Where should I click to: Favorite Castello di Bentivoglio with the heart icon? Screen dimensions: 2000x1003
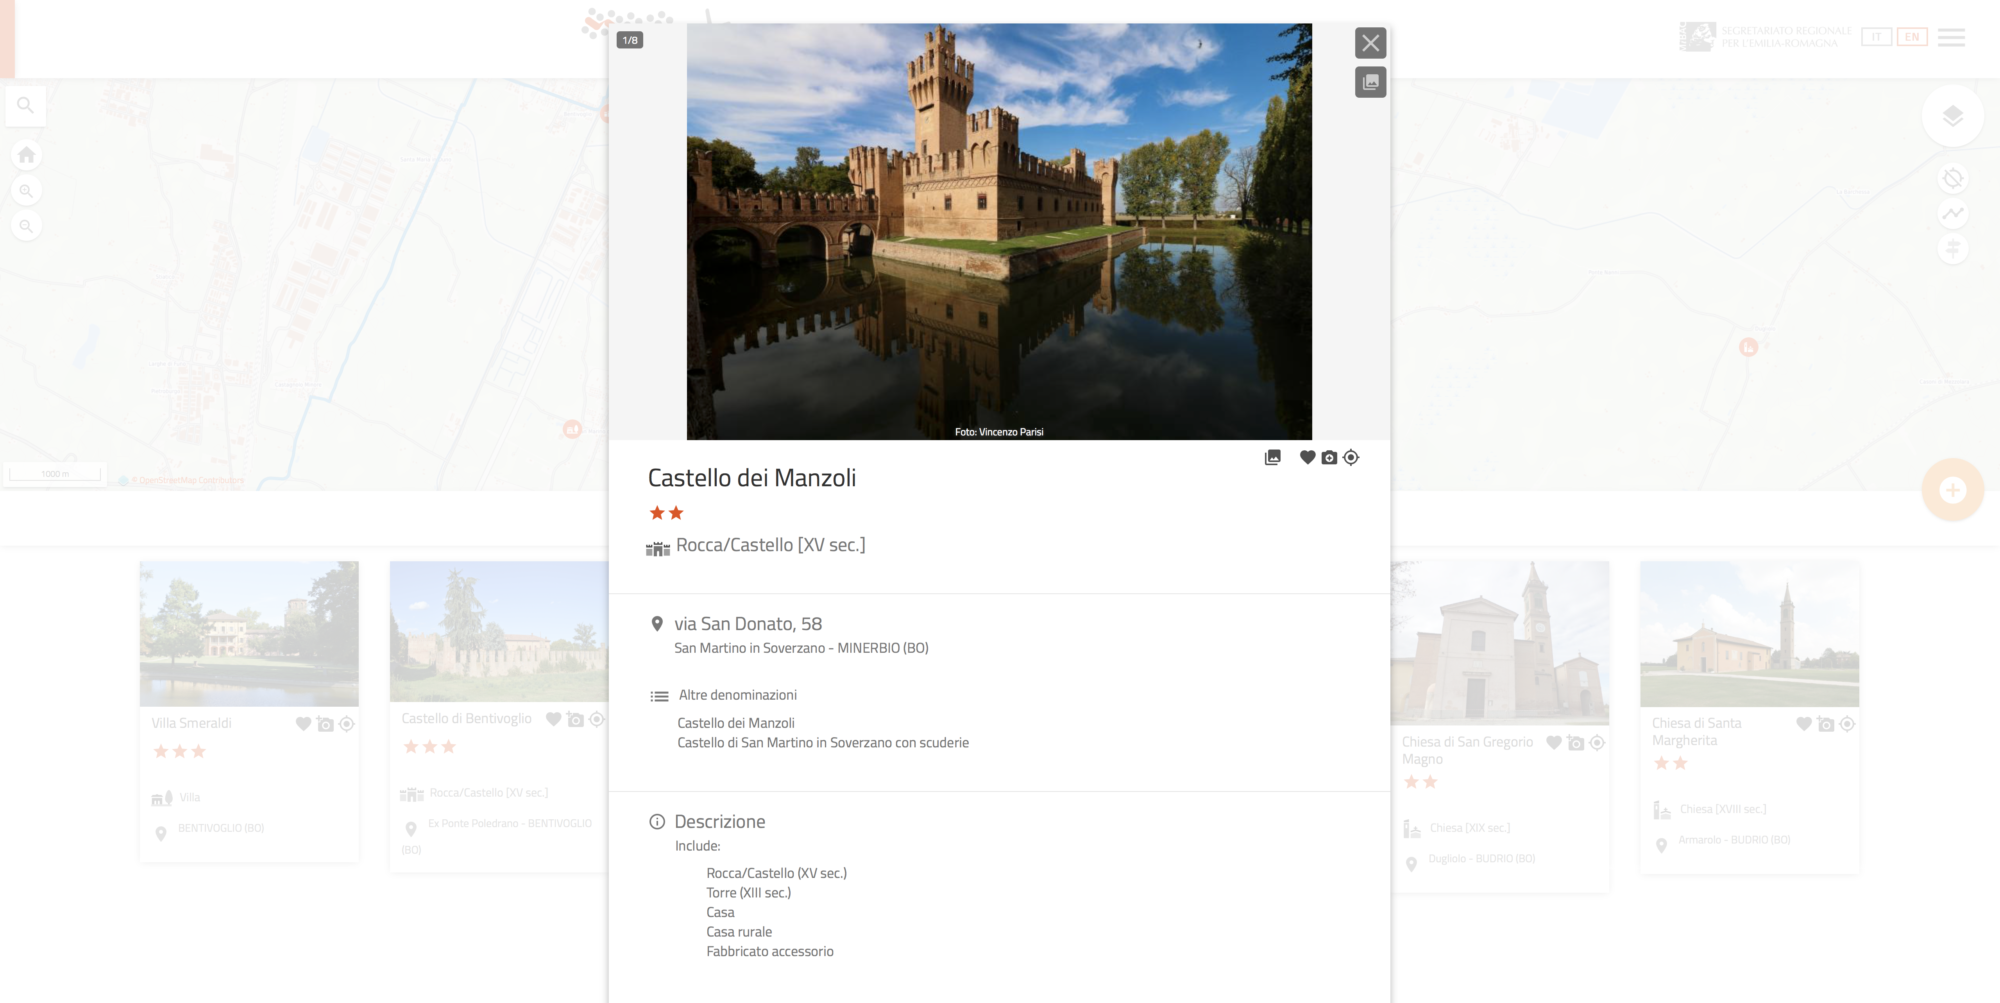click(x=553, y=719)
